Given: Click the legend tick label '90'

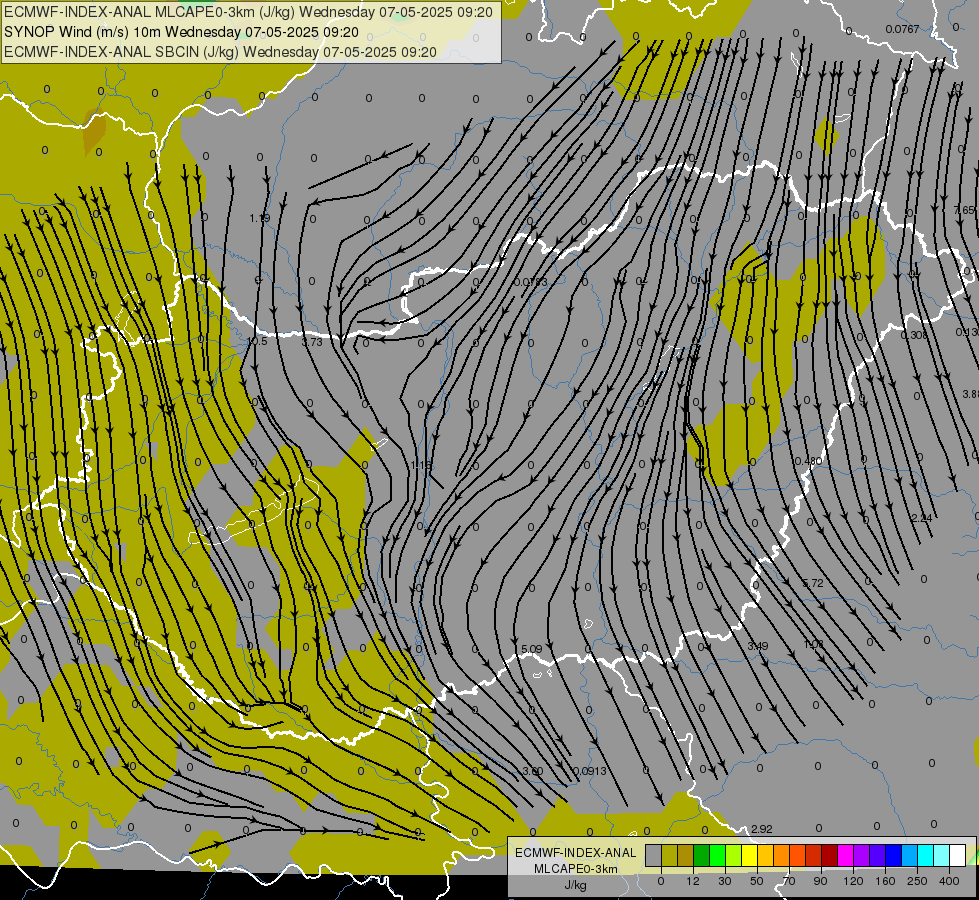Looking at the screenshot, I should 820,881.
